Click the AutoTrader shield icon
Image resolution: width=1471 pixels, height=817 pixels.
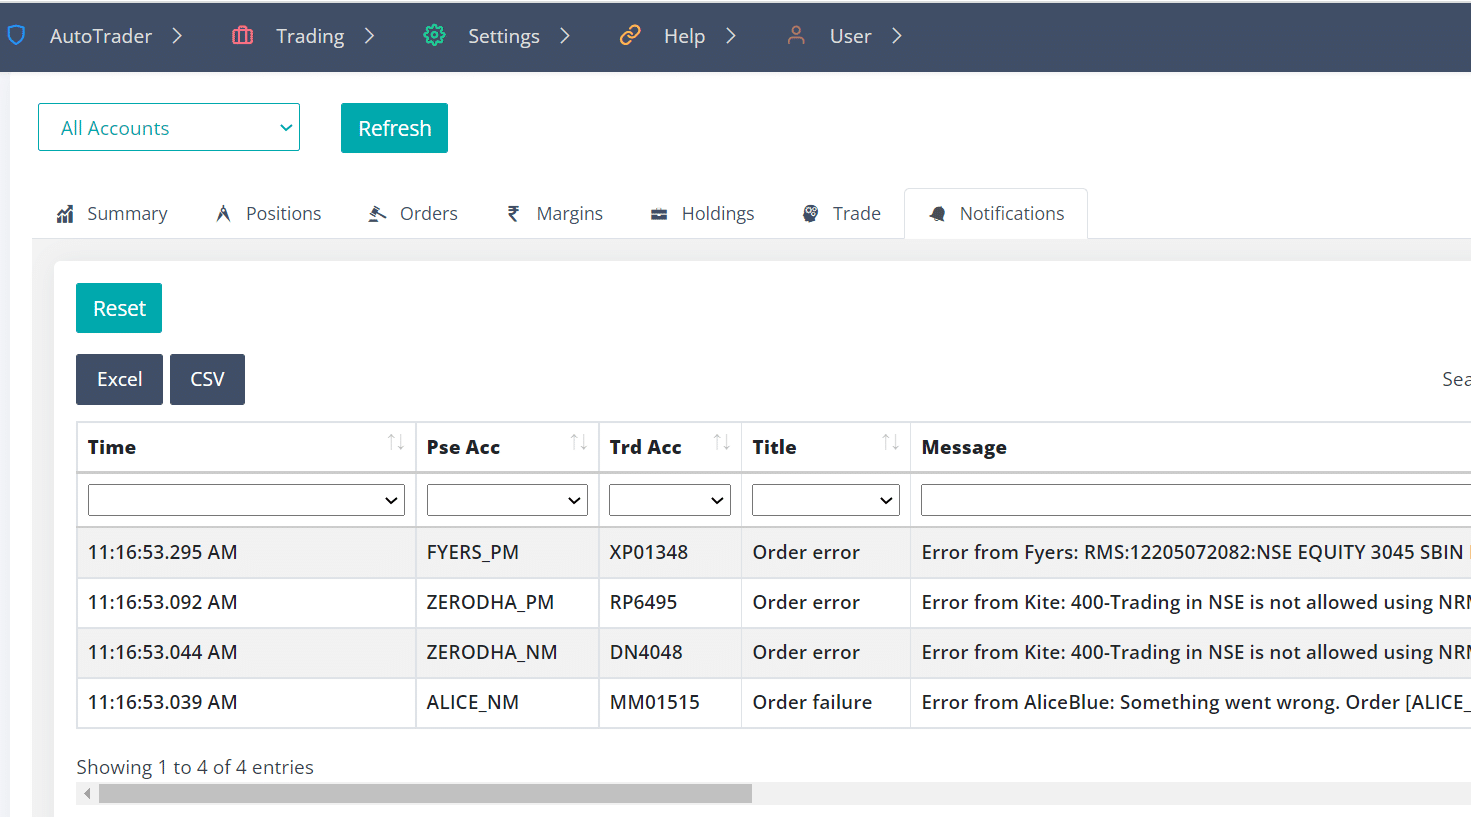(x=16, y=36)
